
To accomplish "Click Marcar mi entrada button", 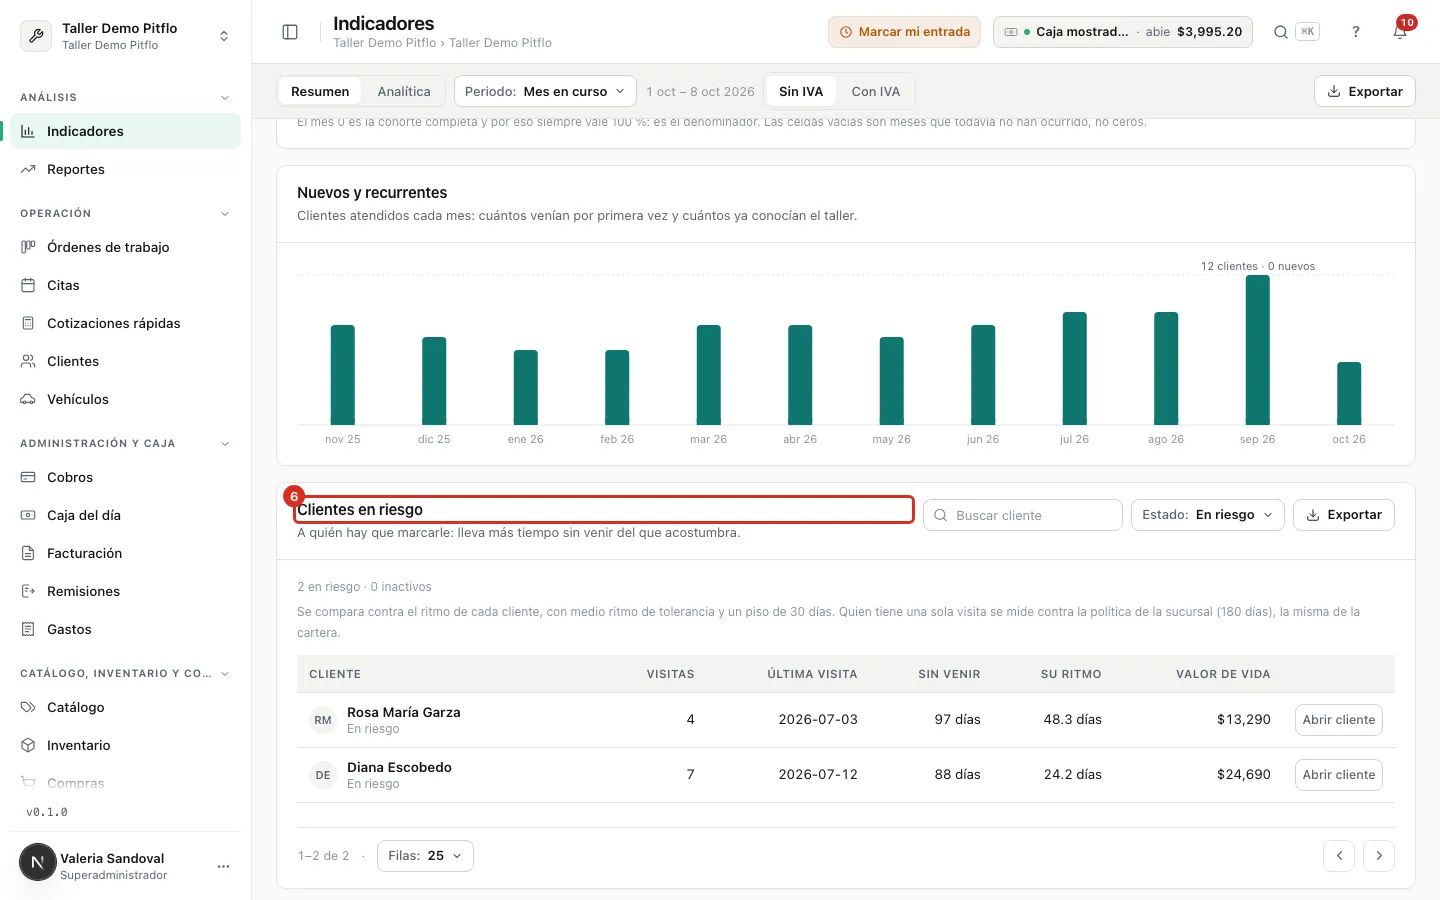I will click(904, 32).
